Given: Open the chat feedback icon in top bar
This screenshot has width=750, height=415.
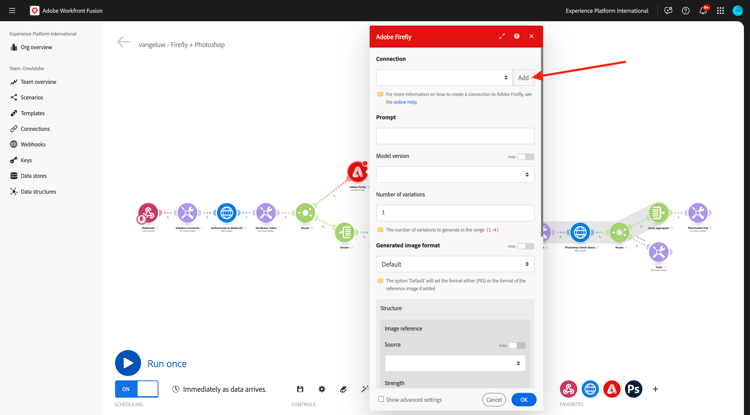Looking at the screenshot, I should pyautogui.click(x=668, y=11).
